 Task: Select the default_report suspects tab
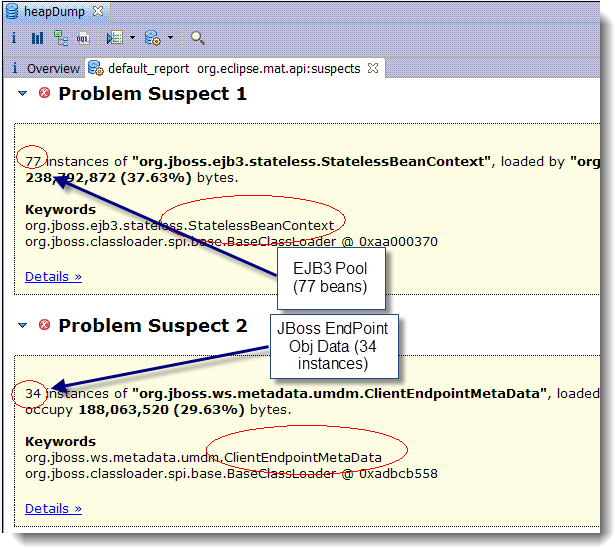233,69
